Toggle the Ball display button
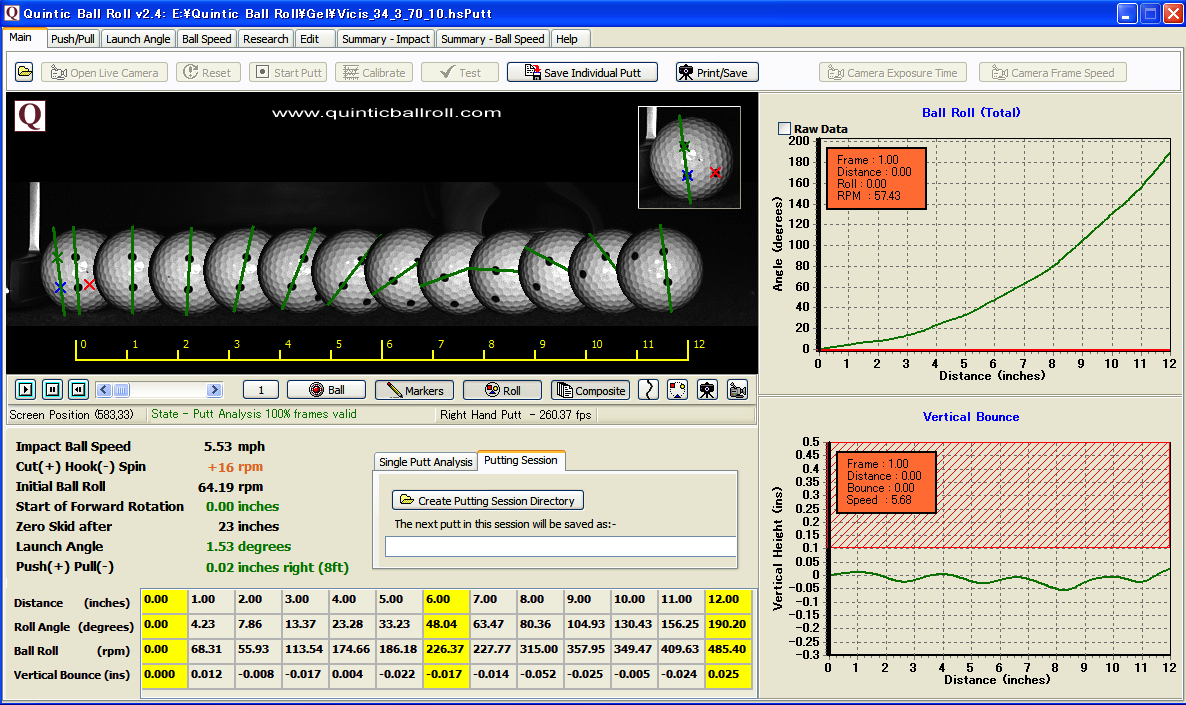 click(x=326, y=390)
